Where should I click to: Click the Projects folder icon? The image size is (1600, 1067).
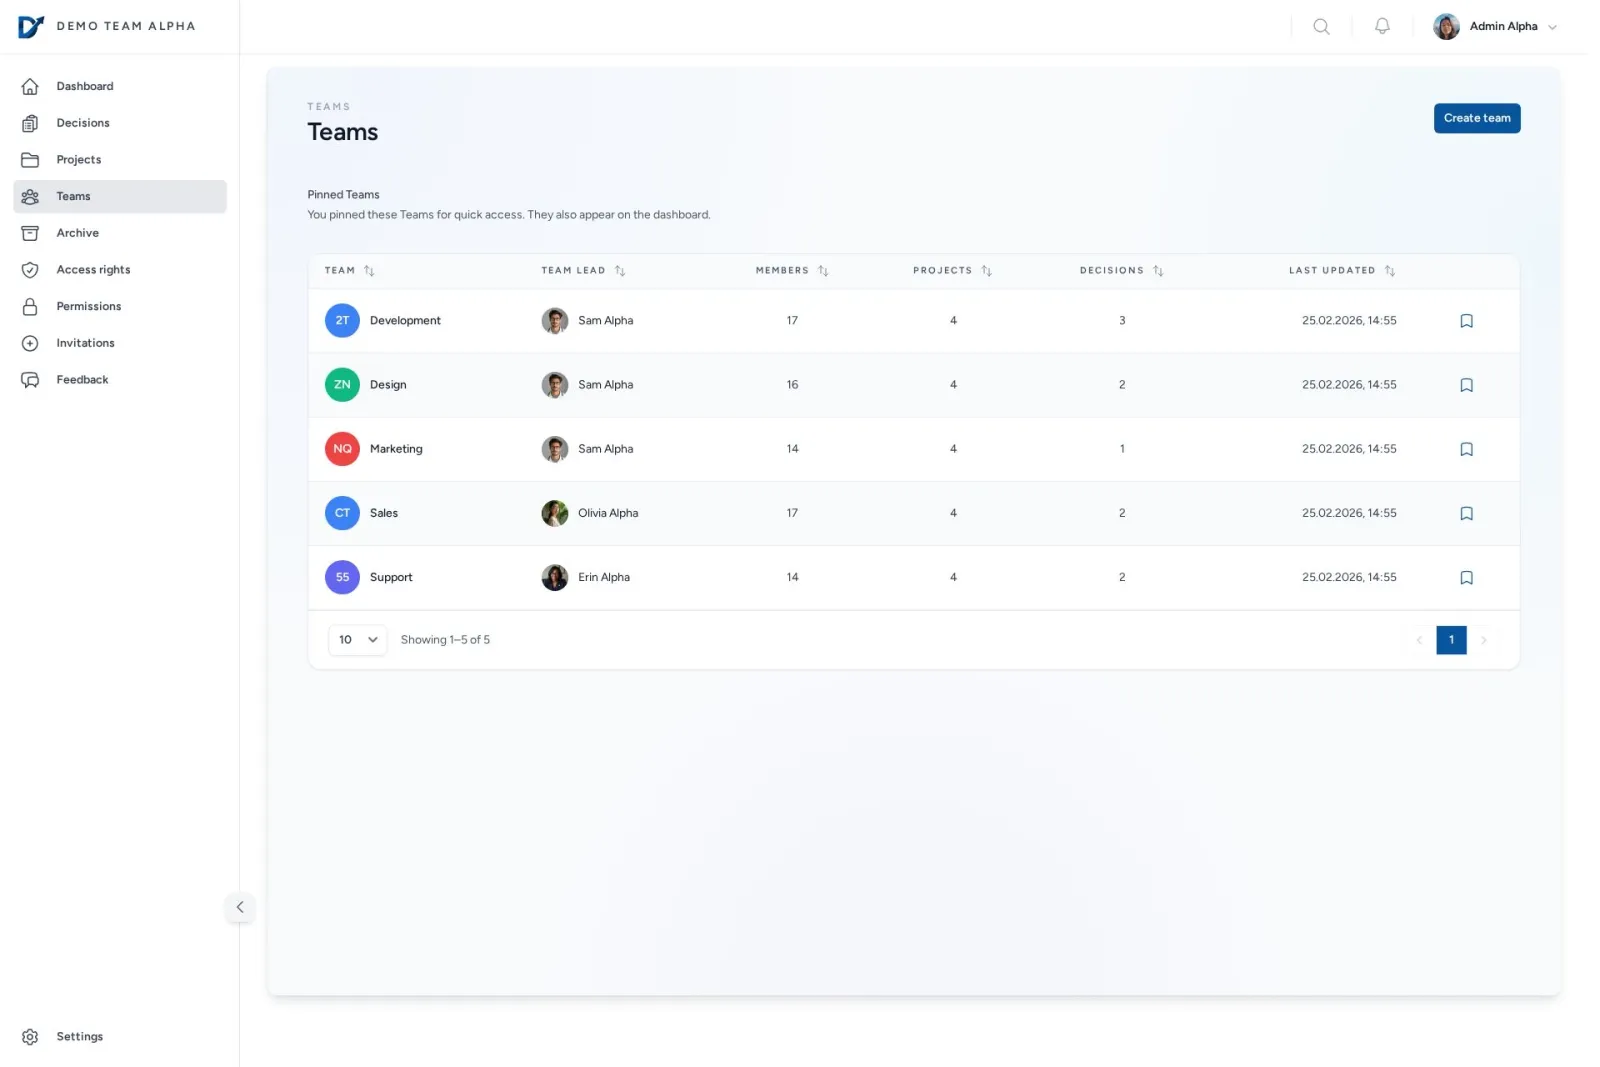click(30, 159)
